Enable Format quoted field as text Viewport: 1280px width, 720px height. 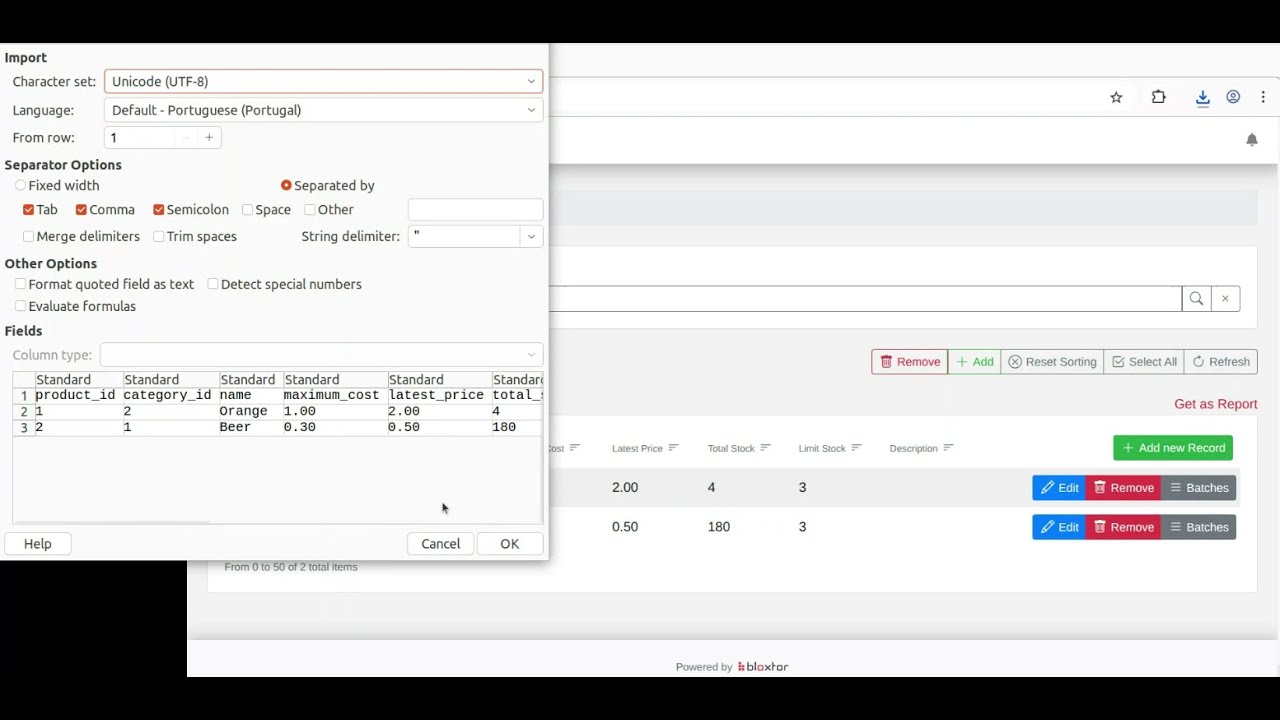[20, 284]
